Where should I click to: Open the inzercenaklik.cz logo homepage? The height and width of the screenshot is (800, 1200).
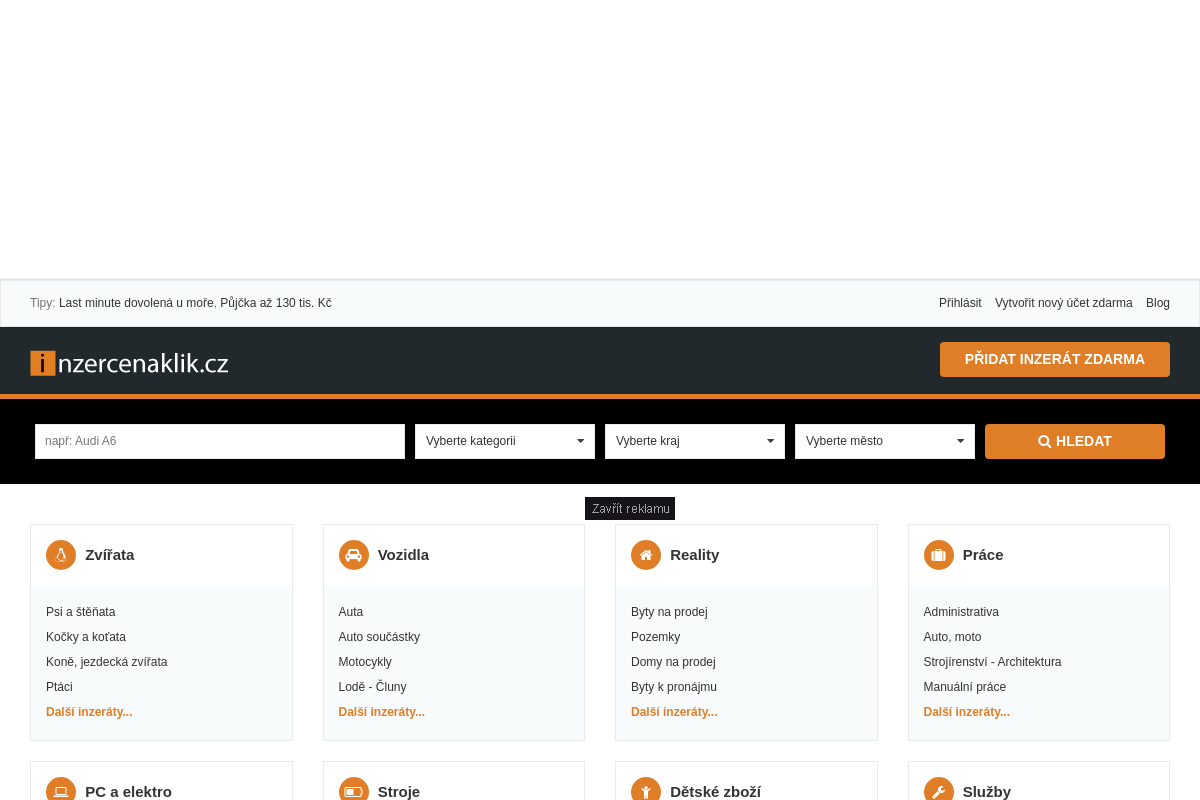(130, 363)
